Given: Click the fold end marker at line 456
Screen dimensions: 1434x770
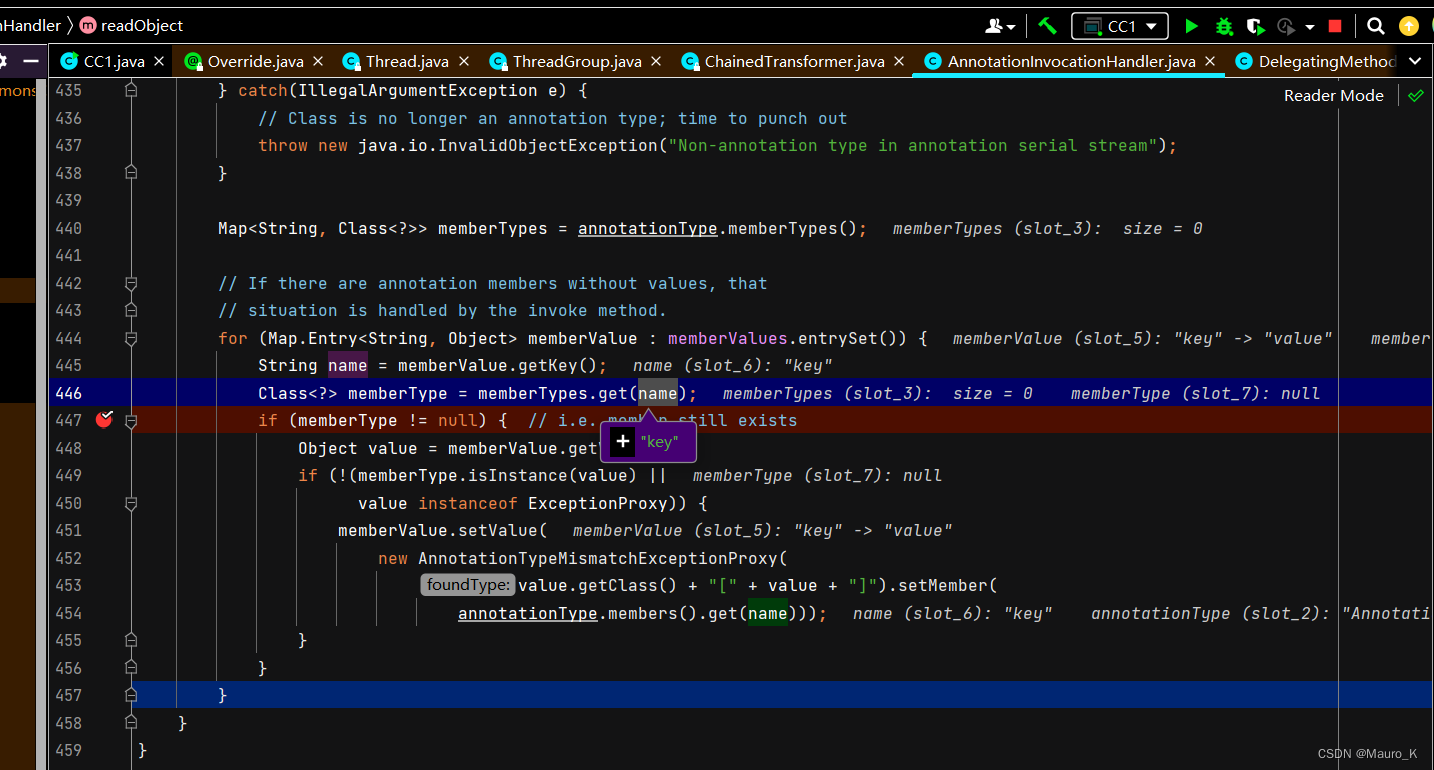Looking at the screenshot, I should pos(130,667).
